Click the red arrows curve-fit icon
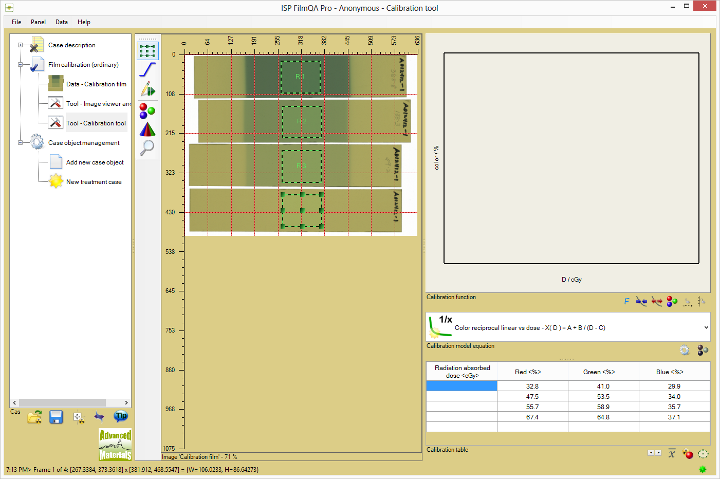Image resolution: width=720 pixels, height=490 pixels. click(x=657, y=301)
